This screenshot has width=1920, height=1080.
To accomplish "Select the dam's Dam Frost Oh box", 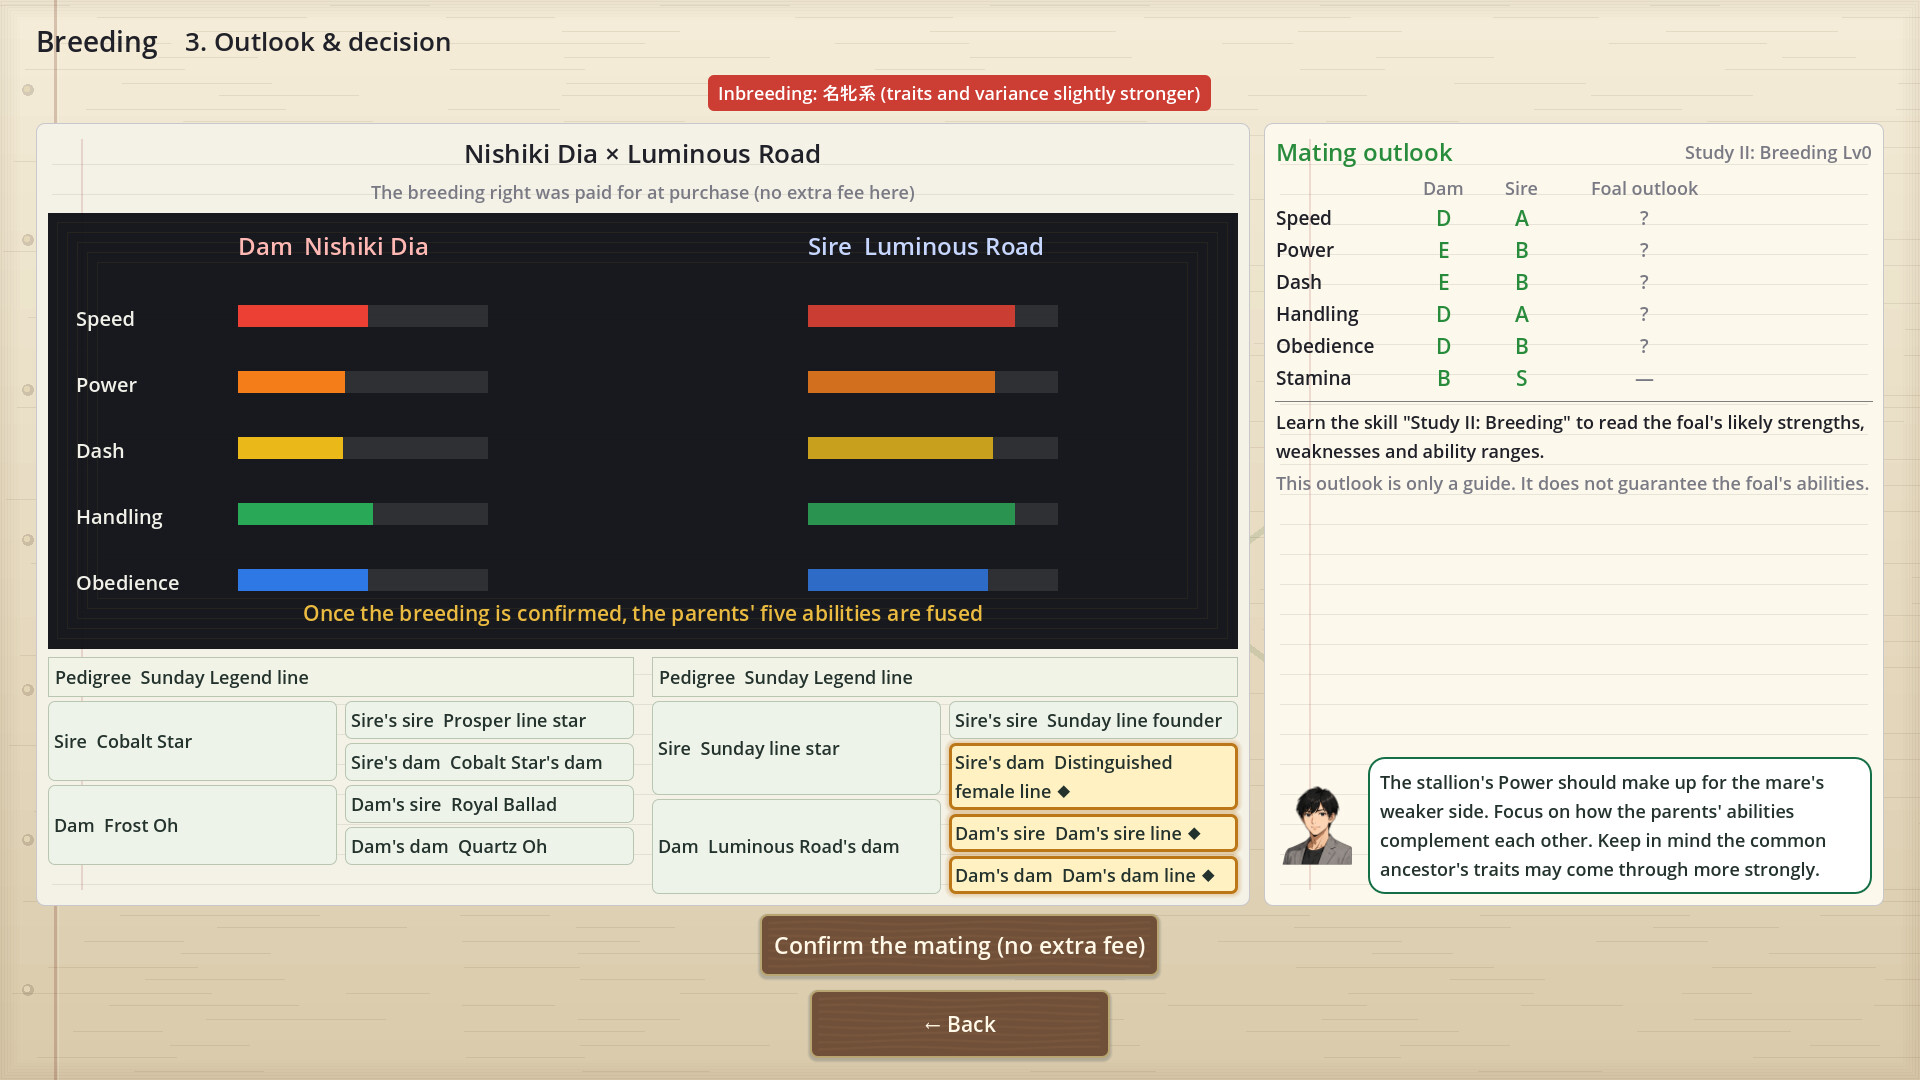I will click(192, 825).
